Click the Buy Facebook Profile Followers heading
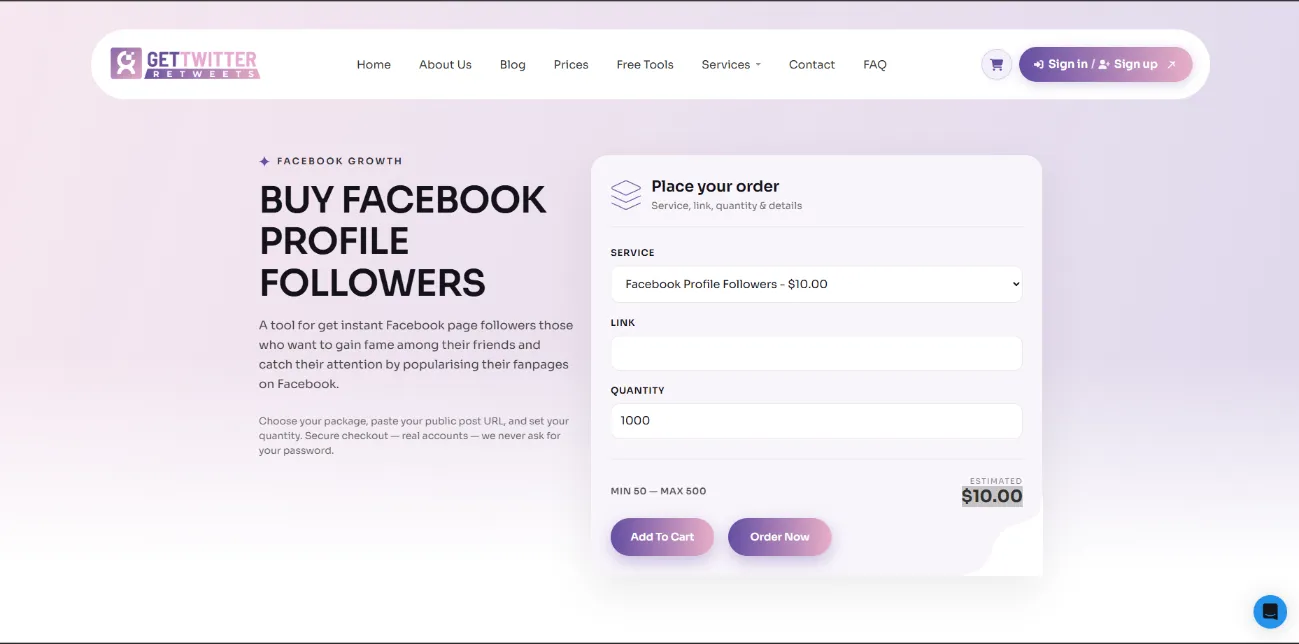 [403, 241]
